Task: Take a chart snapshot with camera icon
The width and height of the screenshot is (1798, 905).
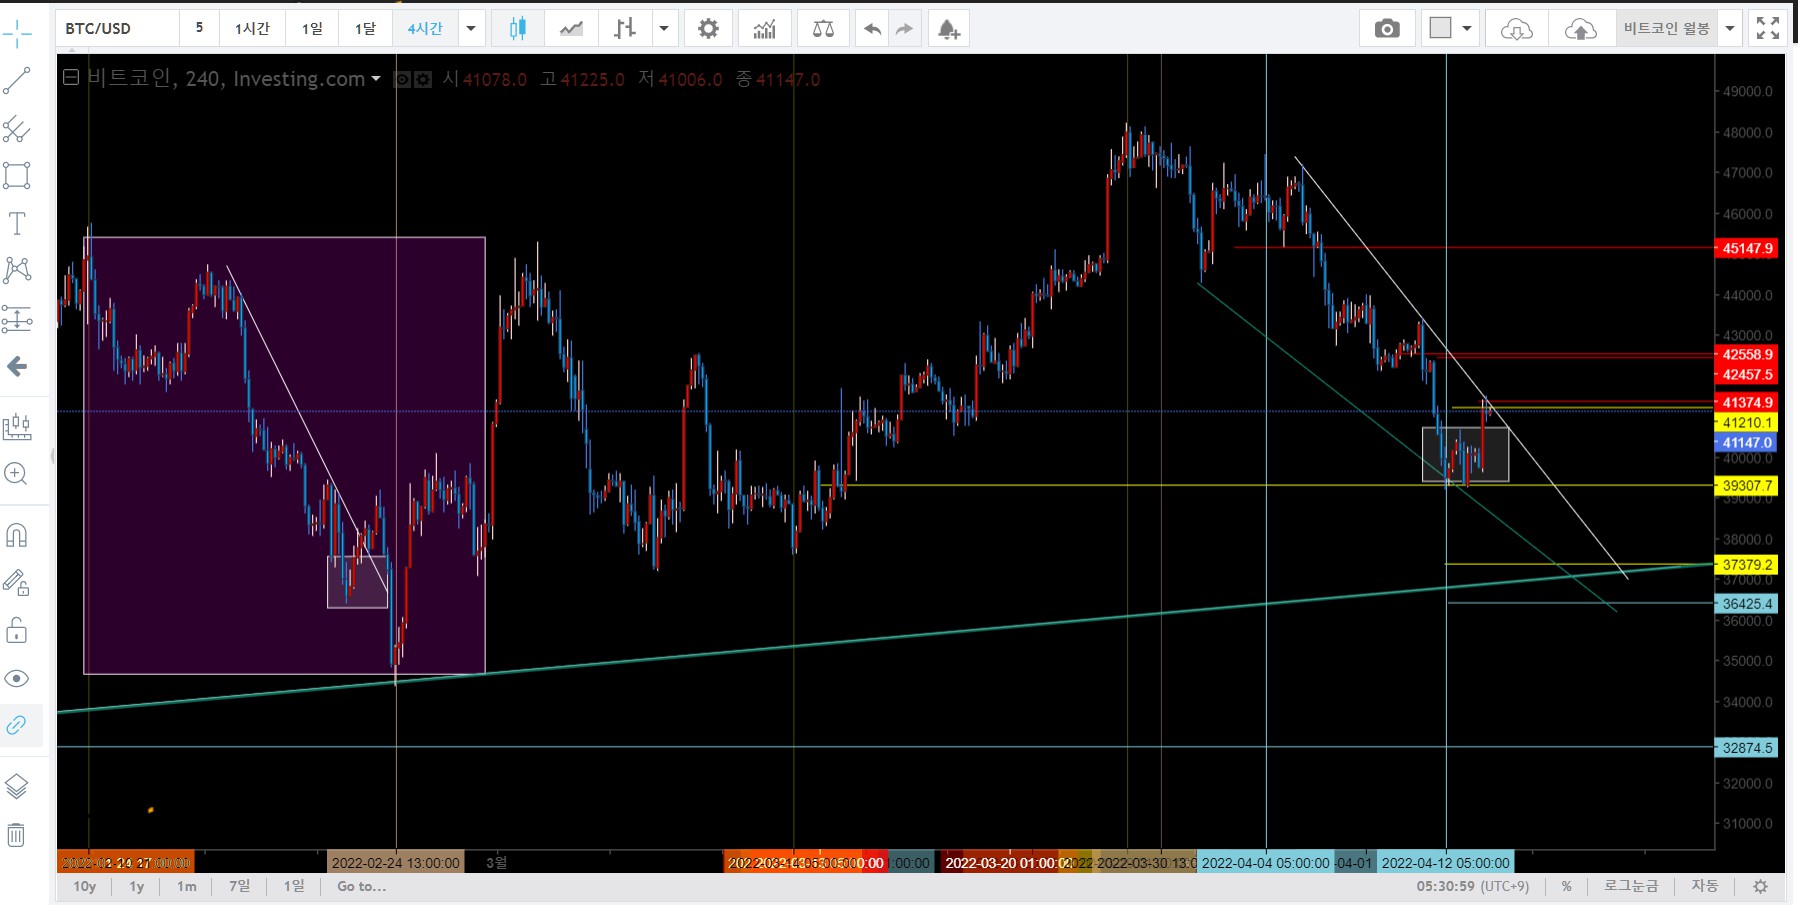Action: pos(1386,29)
